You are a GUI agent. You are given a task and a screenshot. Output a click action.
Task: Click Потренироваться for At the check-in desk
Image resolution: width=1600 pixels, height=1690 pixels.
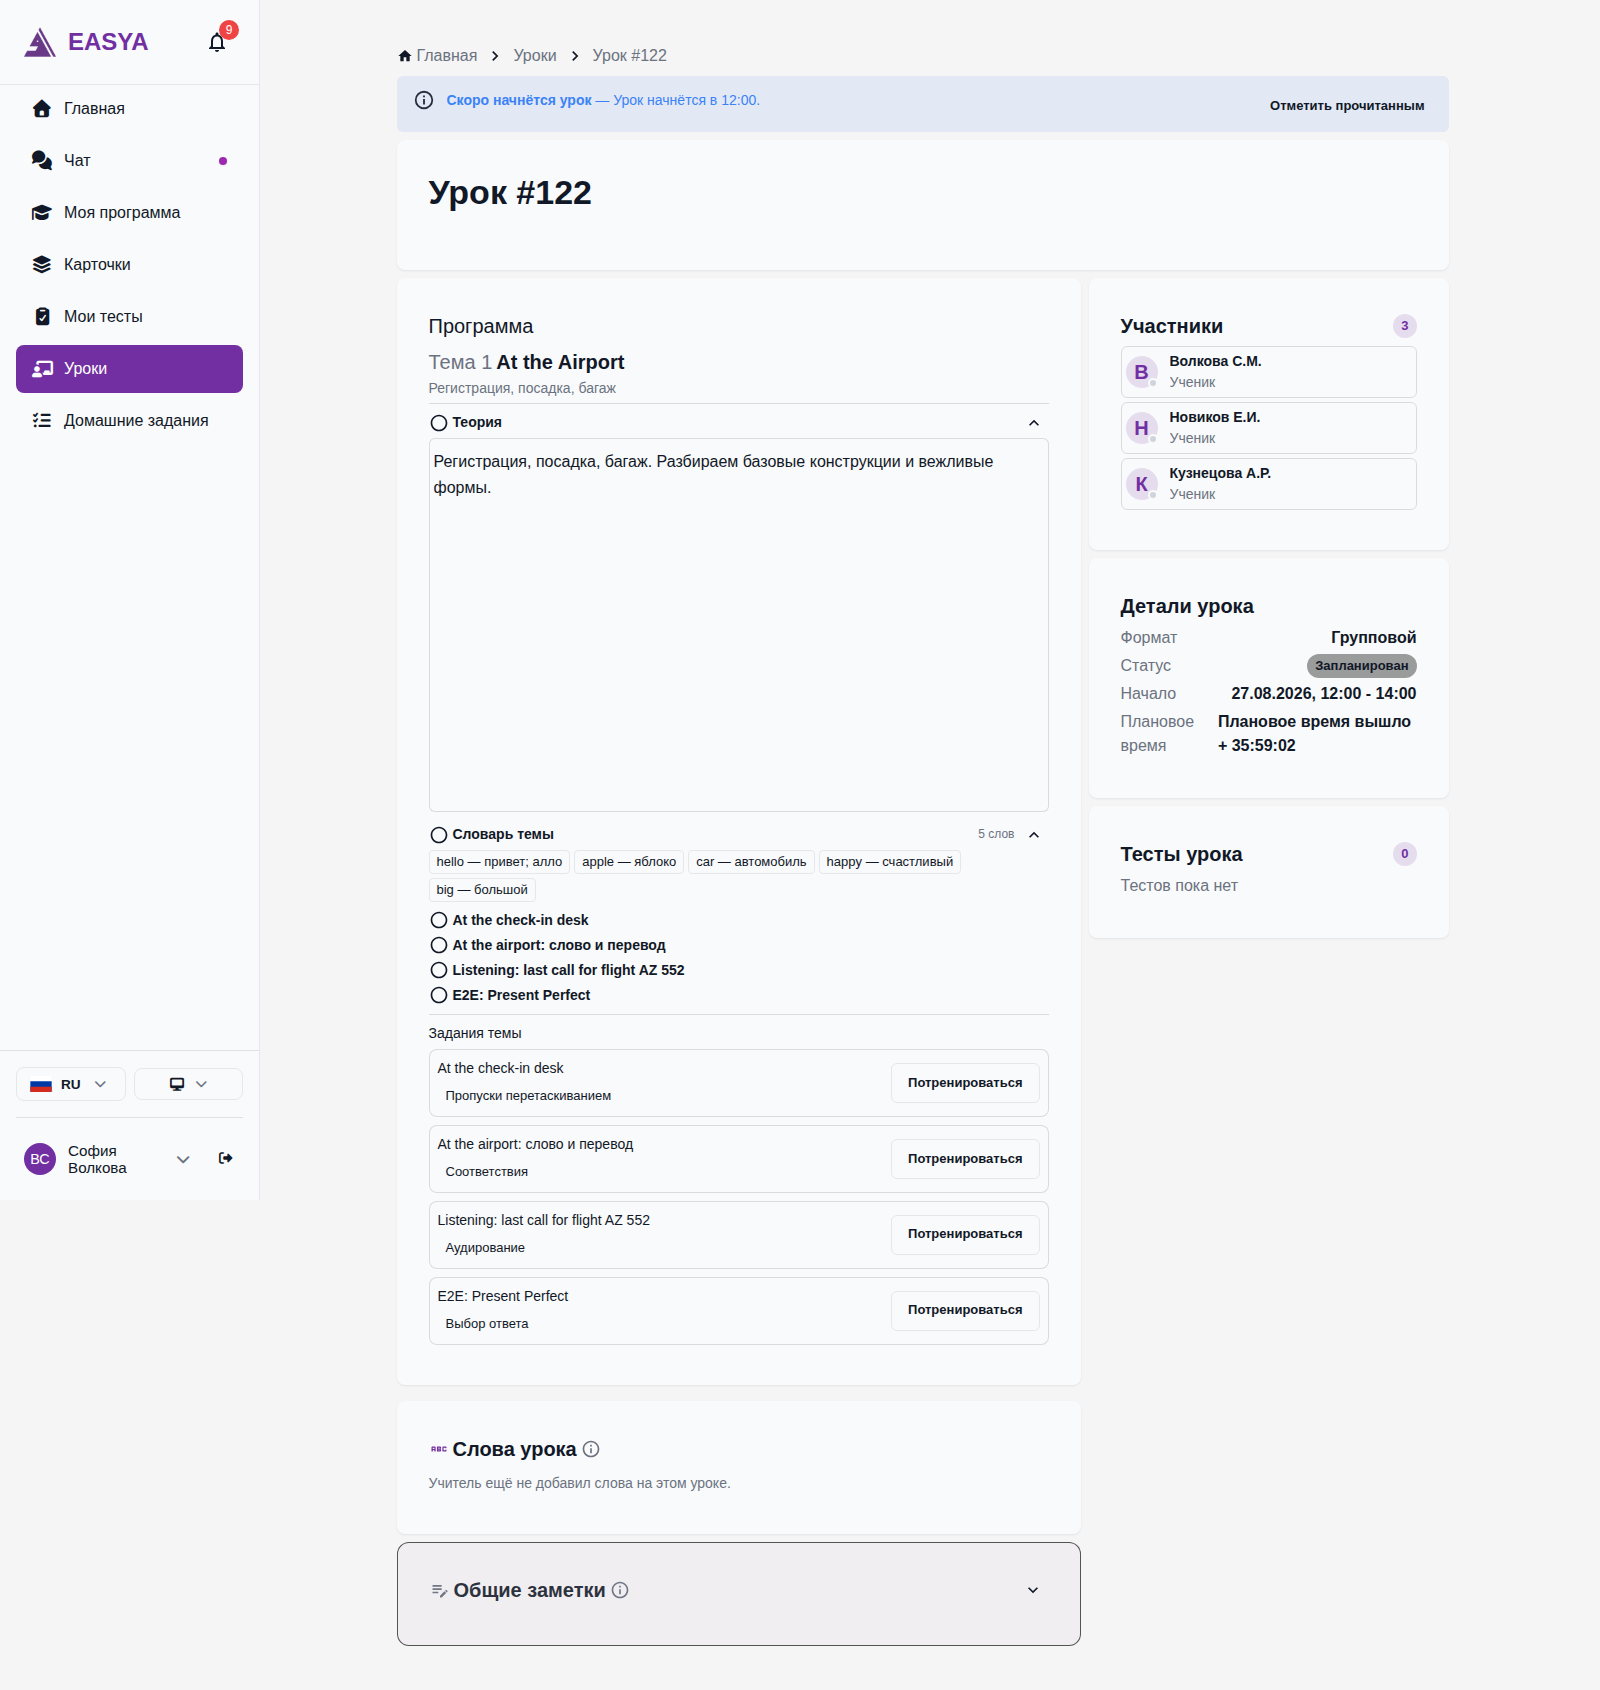[965, 1083]
